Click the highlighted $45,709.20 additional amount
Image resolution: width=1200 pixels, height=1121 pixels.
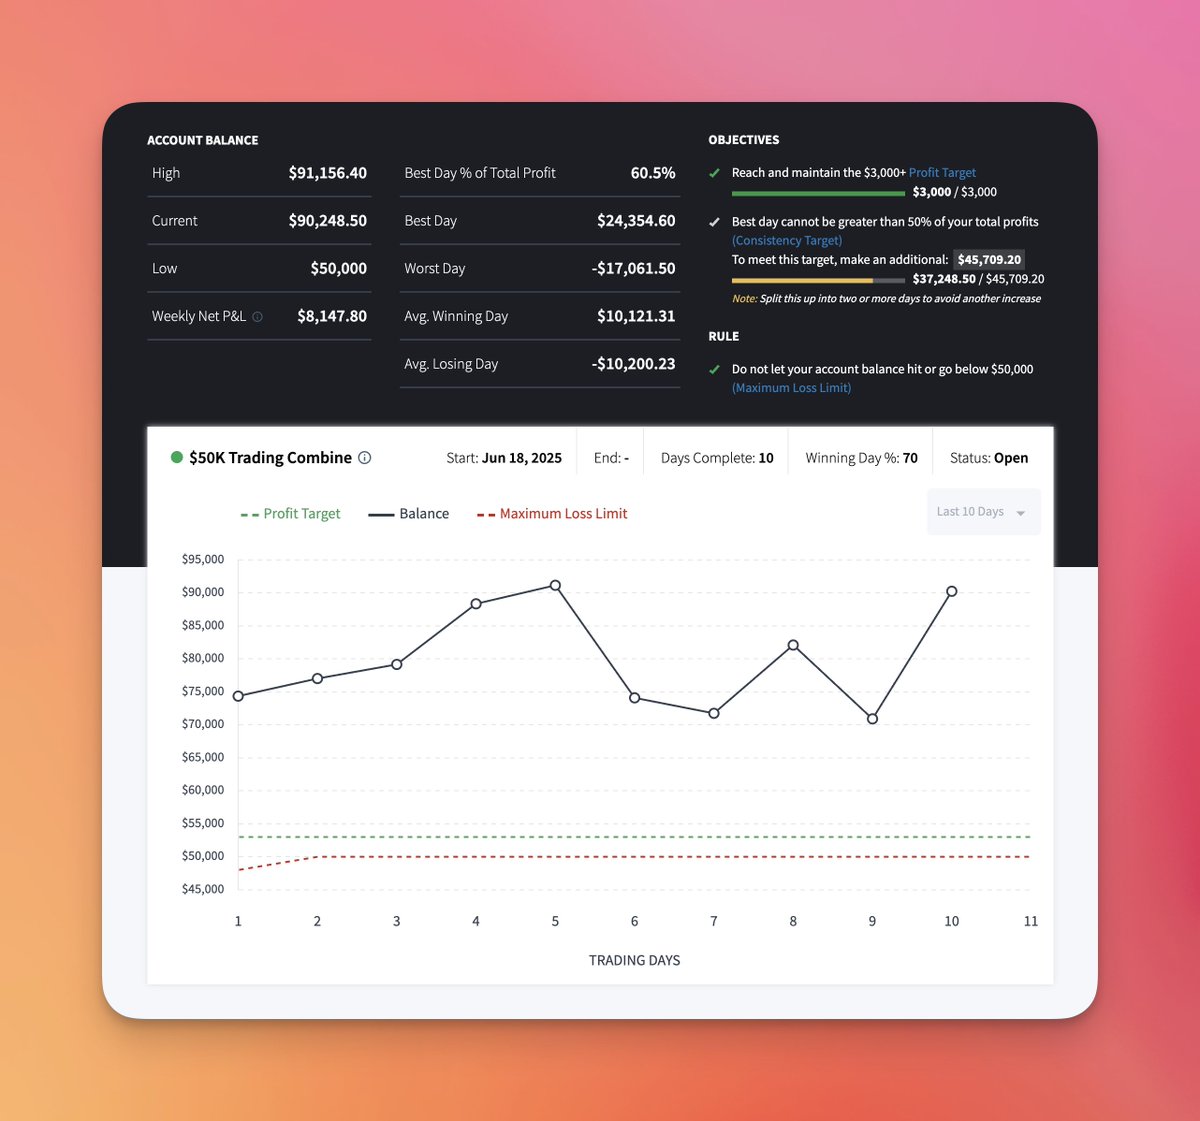989,260
